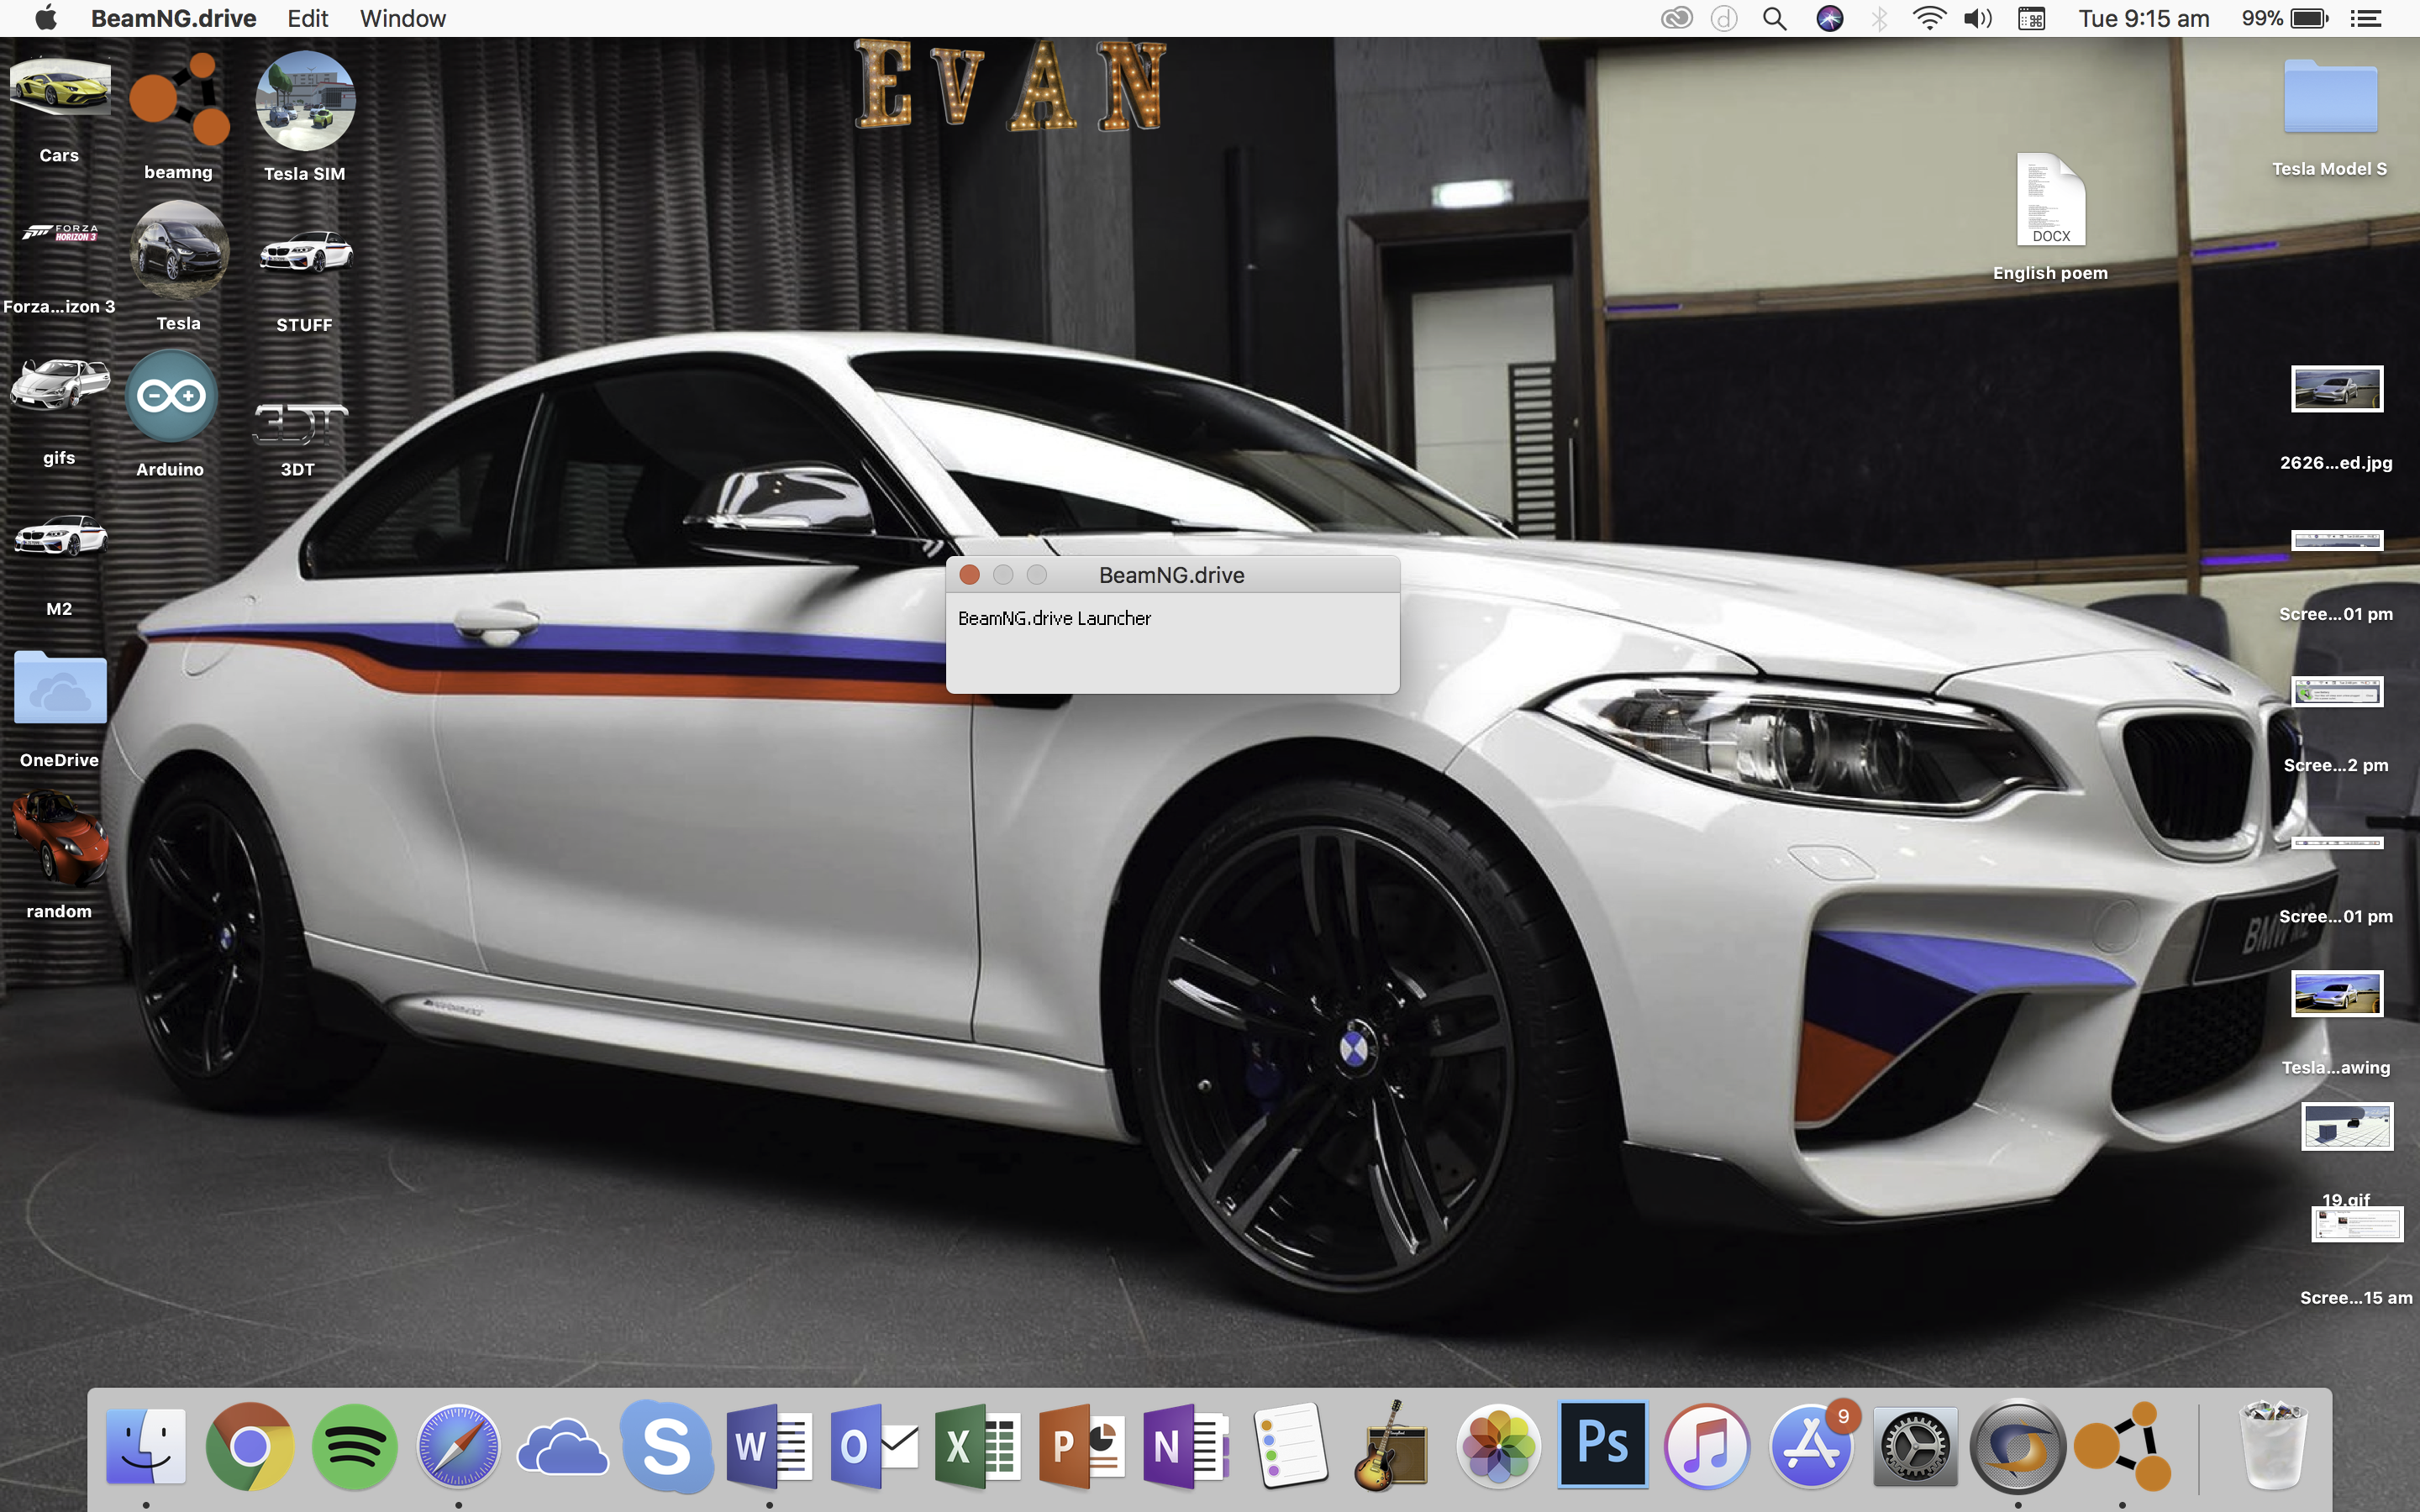Launch OneNote from the Dock
This screenshot has width=2420, height=1512.
[1186, 1446]
